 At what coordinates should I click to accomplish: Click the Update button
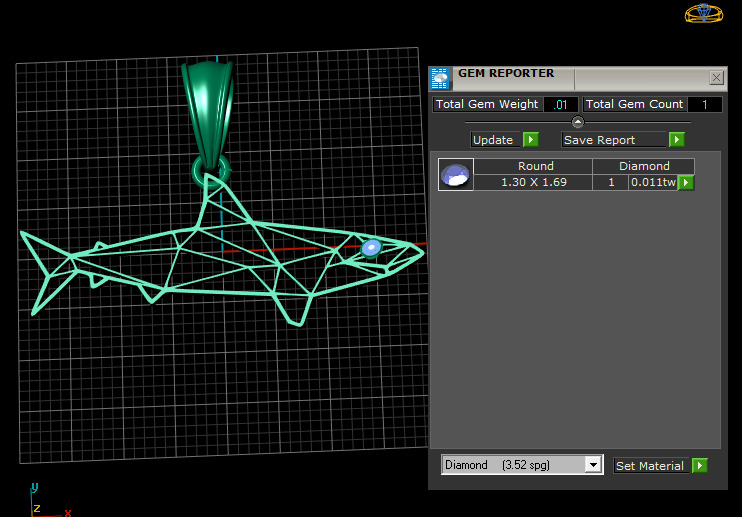[x=495, y=140]
